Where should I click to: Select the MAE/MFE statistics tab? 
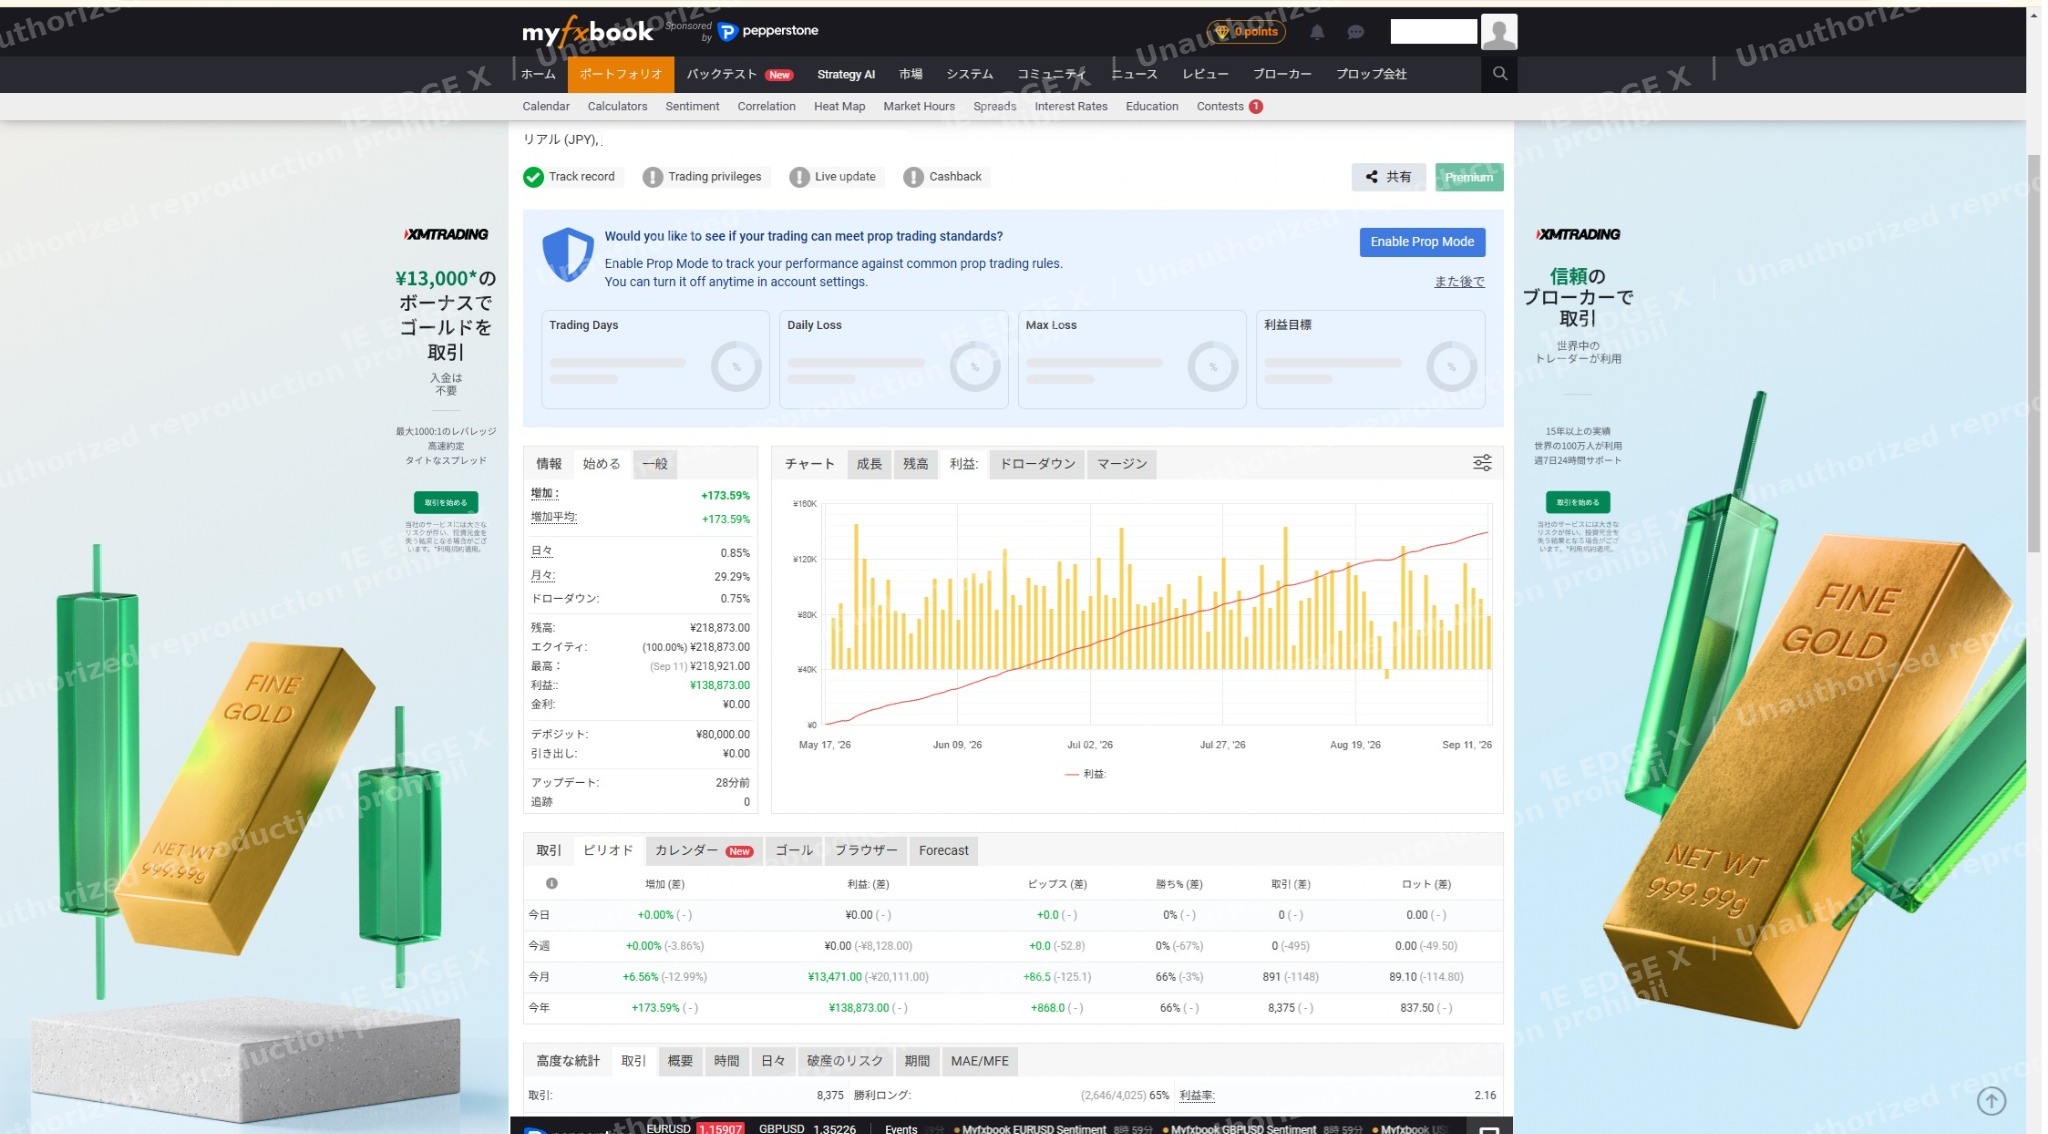[979, 1061]
